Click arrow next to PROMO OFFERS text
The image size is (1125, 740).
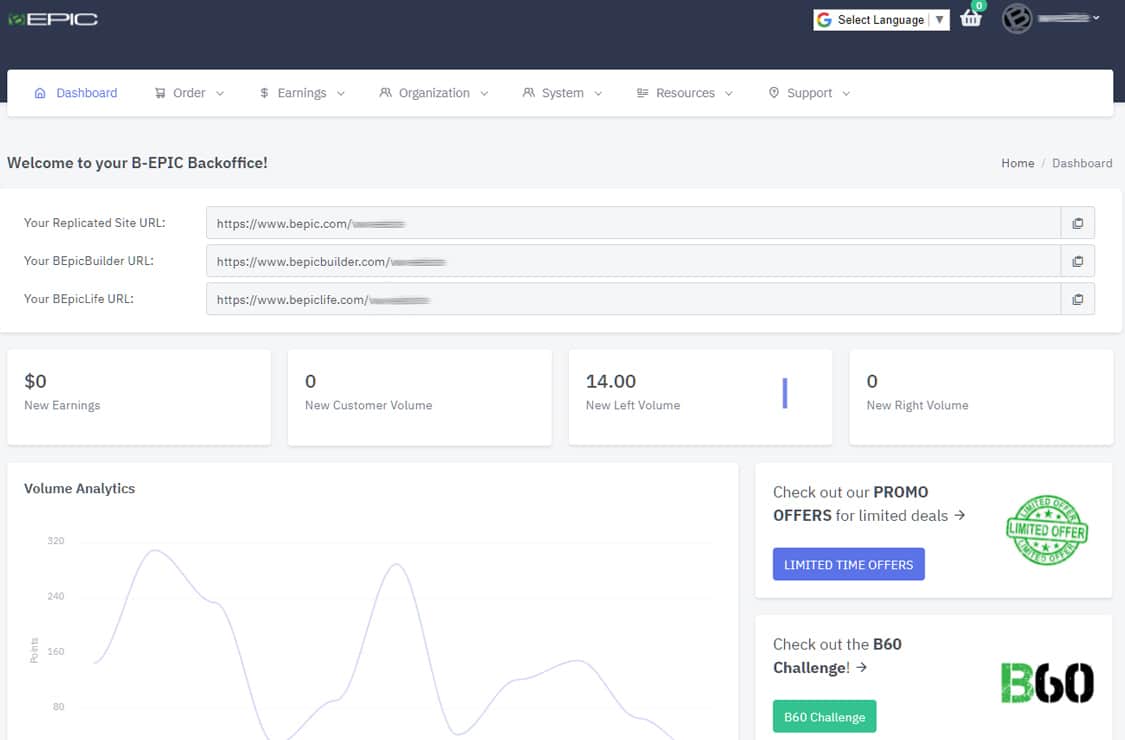tap(959, 515)
